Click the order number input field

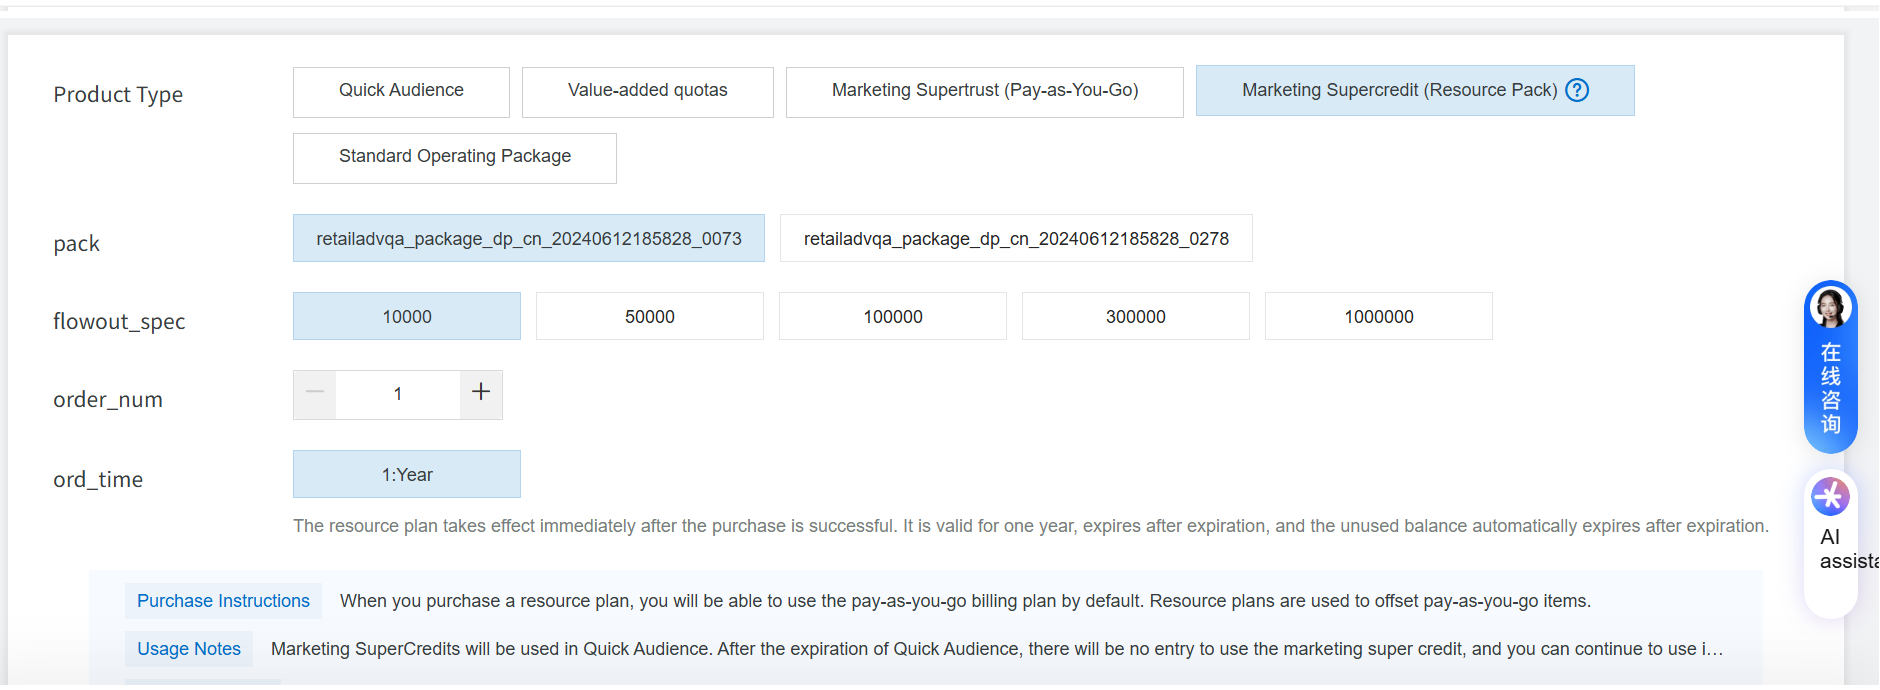tap(398, 394)
